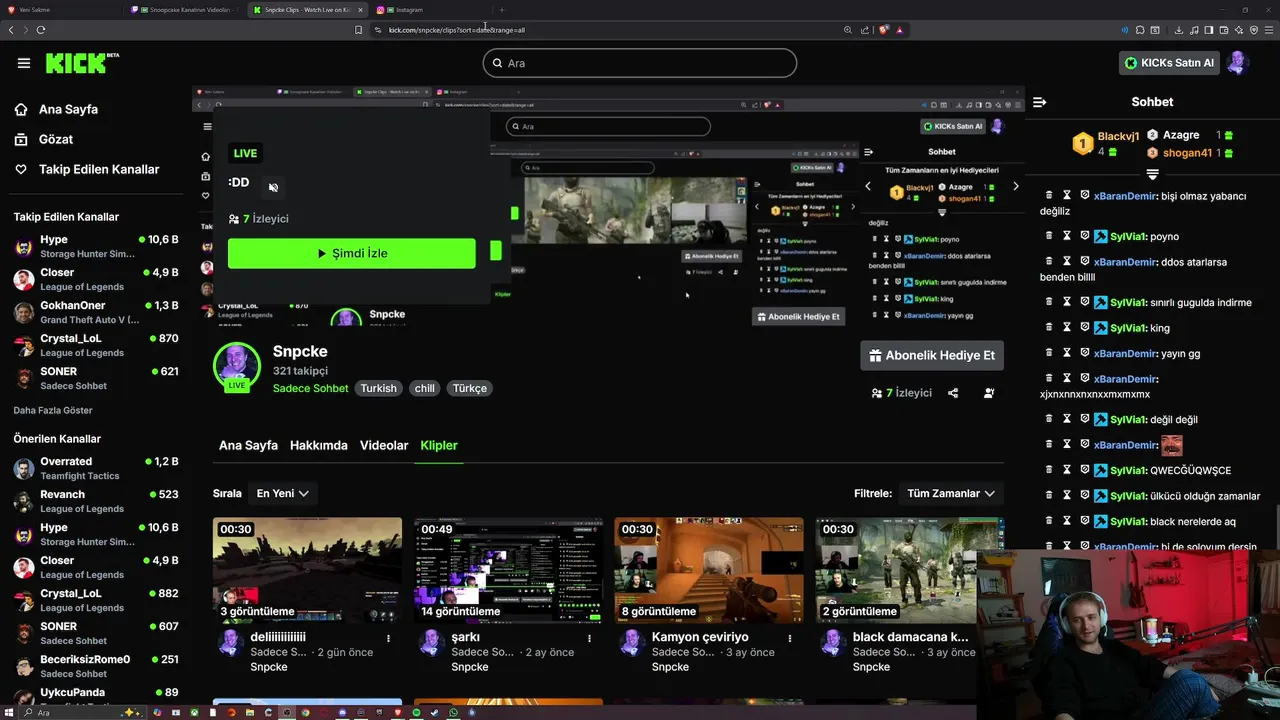Click the follow user icon beside share

pyautogui.click(x=989, y=393)
